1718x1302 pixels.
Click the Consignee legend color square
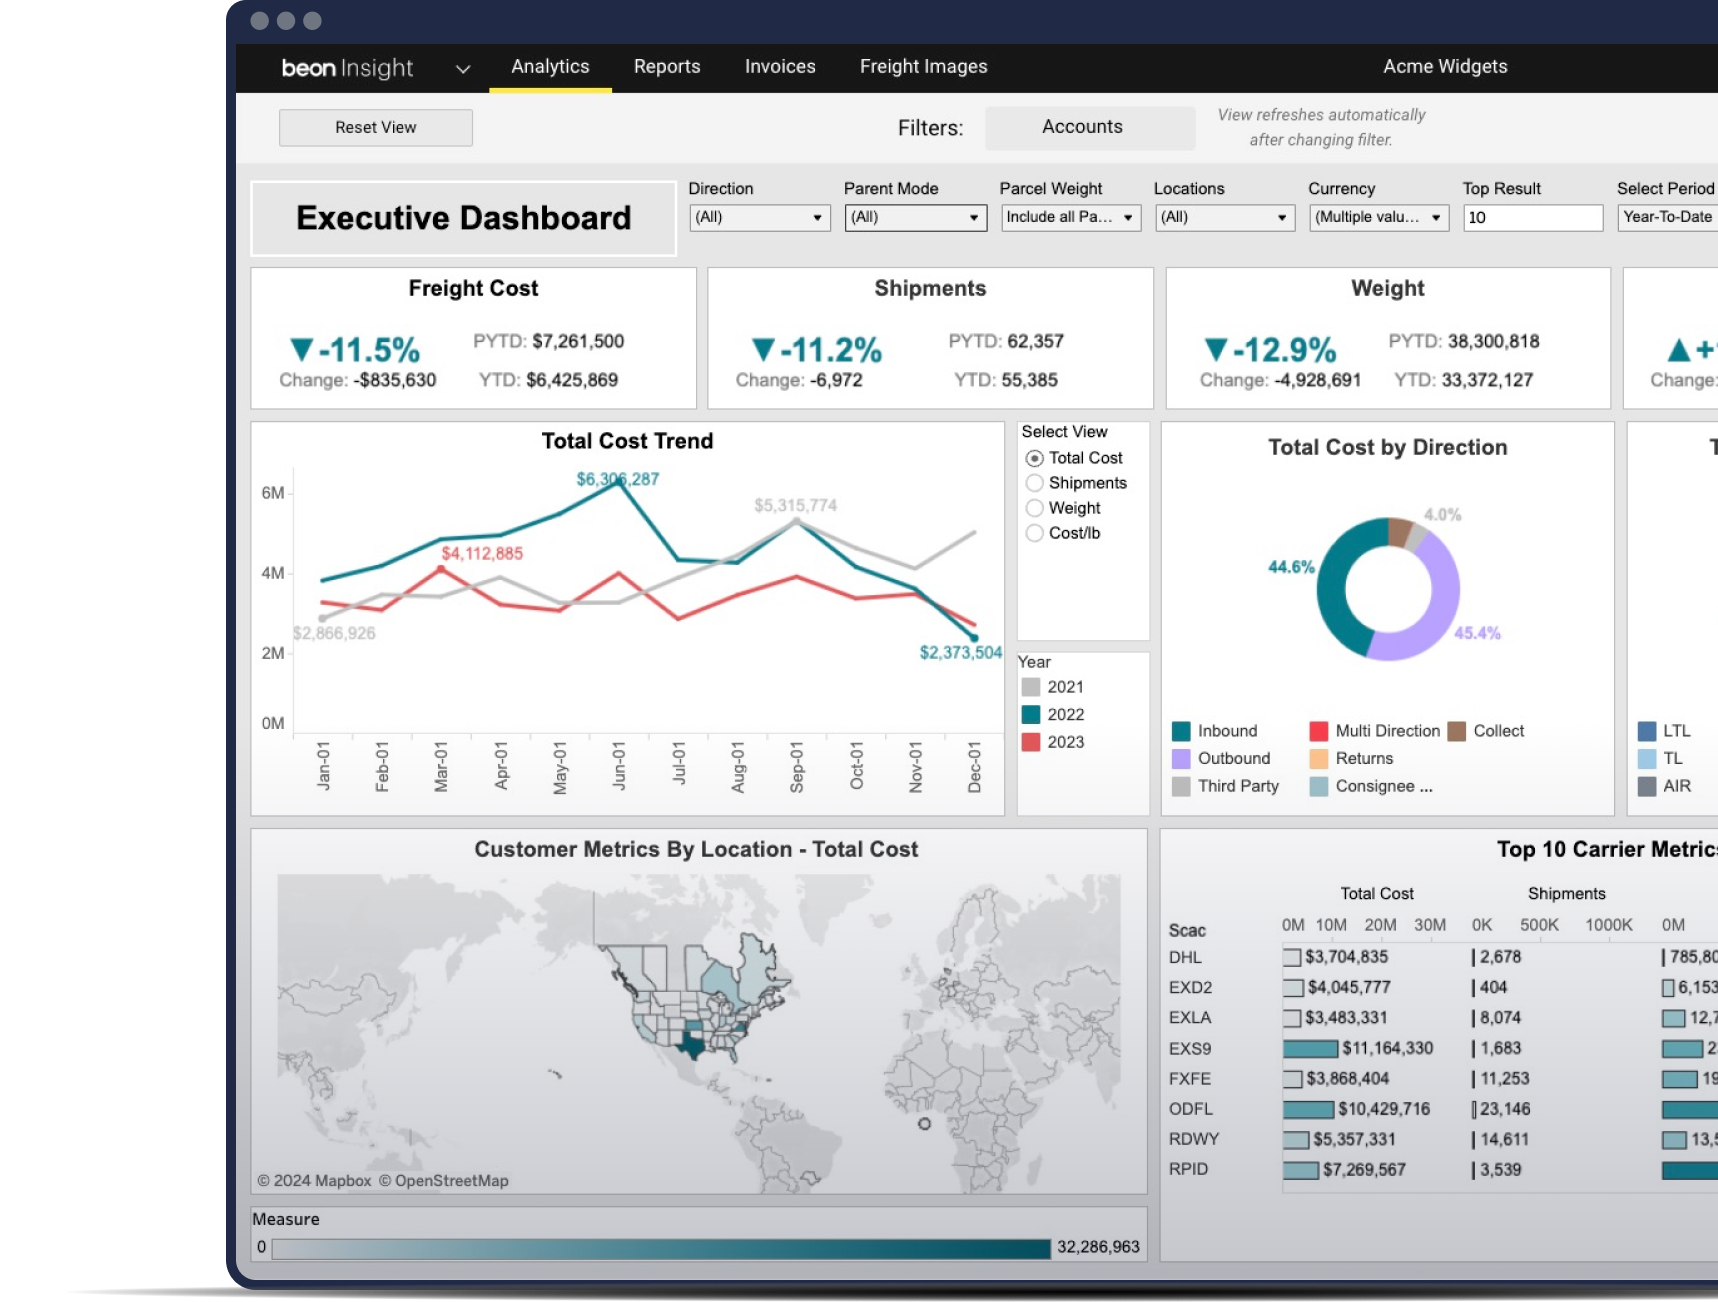coord(1319,786)
